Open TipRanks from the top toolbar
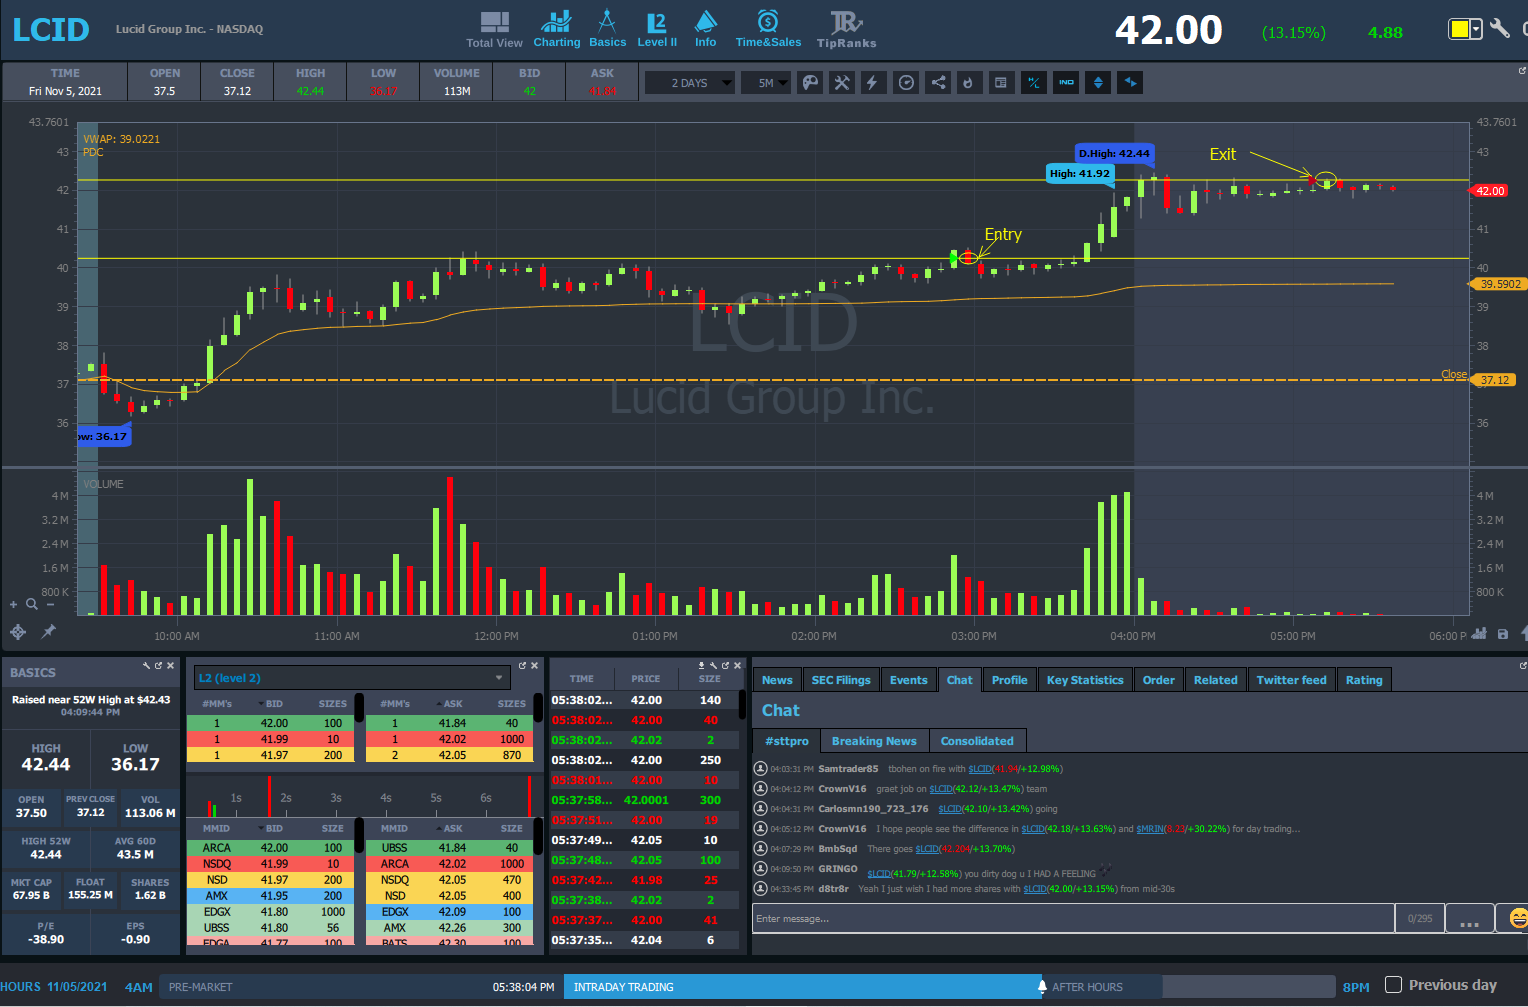 (846, 30)
